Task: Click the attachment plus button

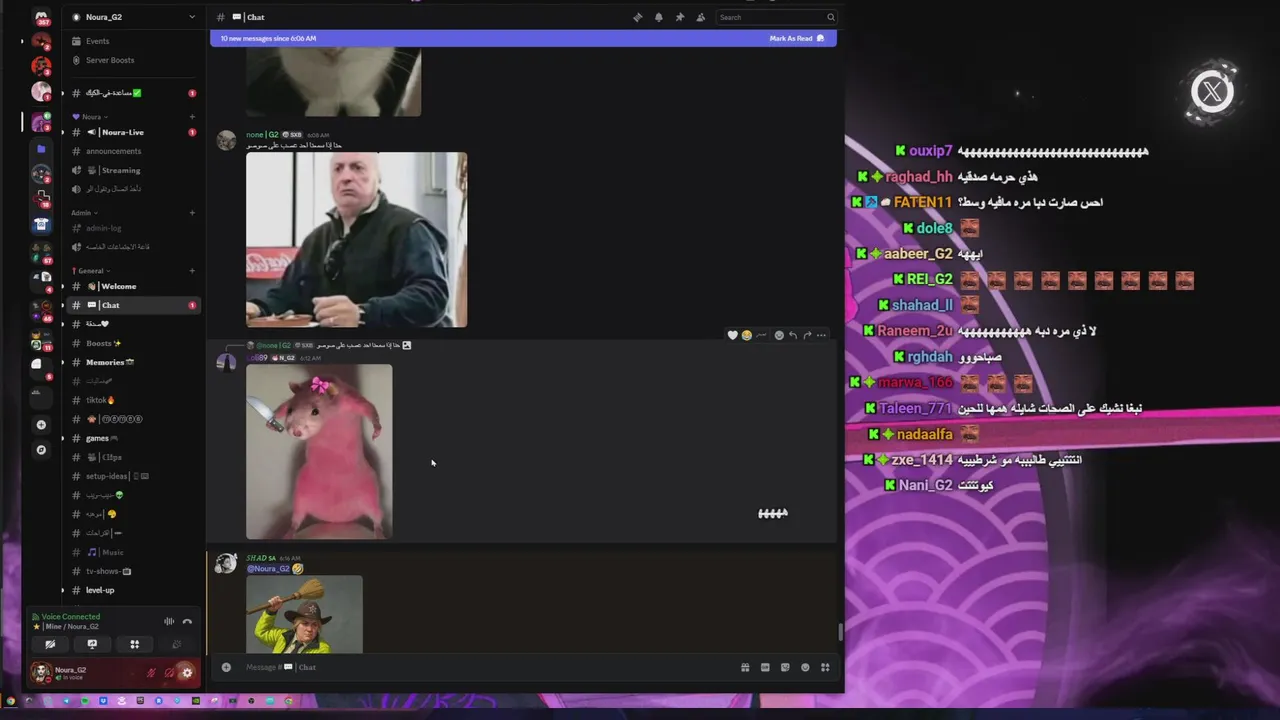Action: pyautogui.click(x=226, y=667)
